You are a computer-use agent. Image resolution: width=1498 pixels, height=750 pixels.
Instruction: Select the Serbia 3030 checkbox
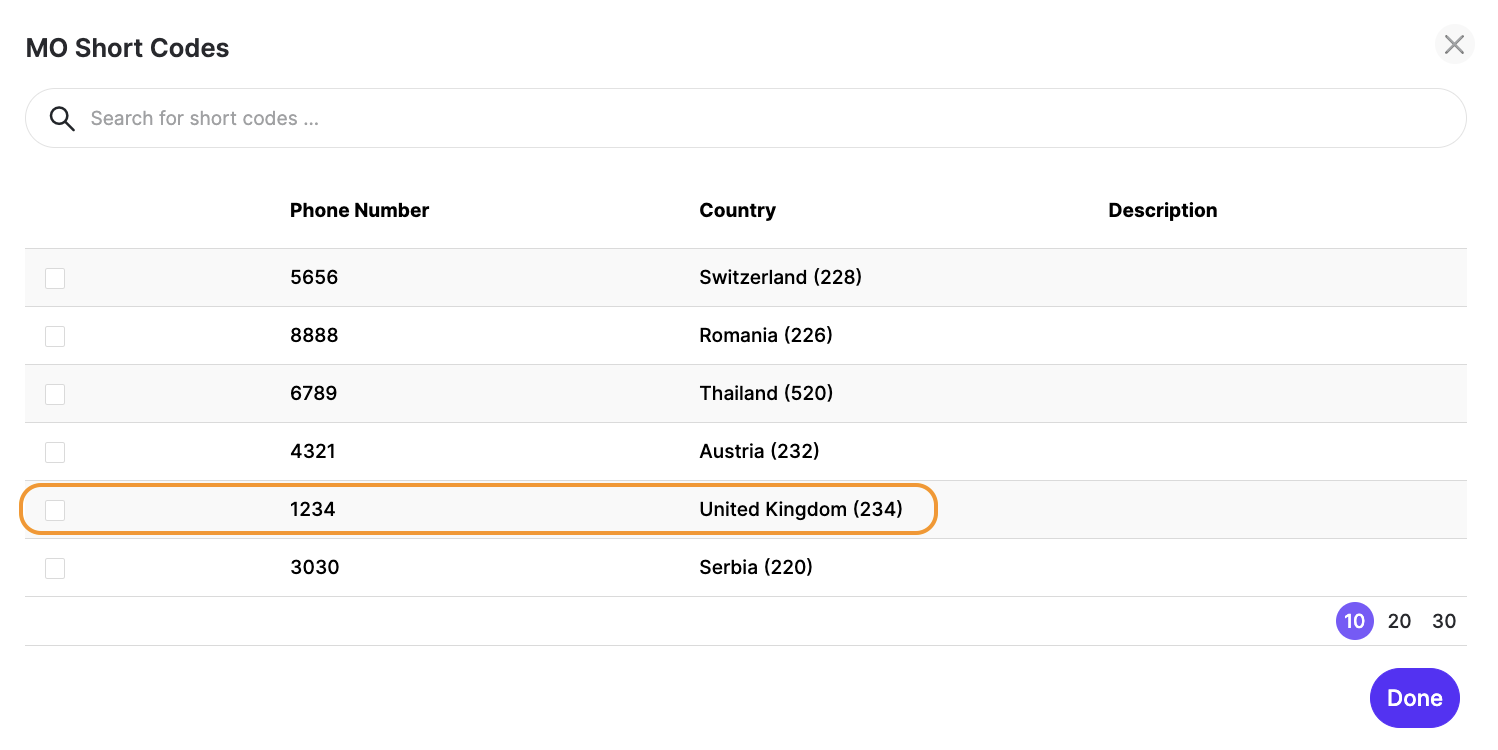point(55,568)
